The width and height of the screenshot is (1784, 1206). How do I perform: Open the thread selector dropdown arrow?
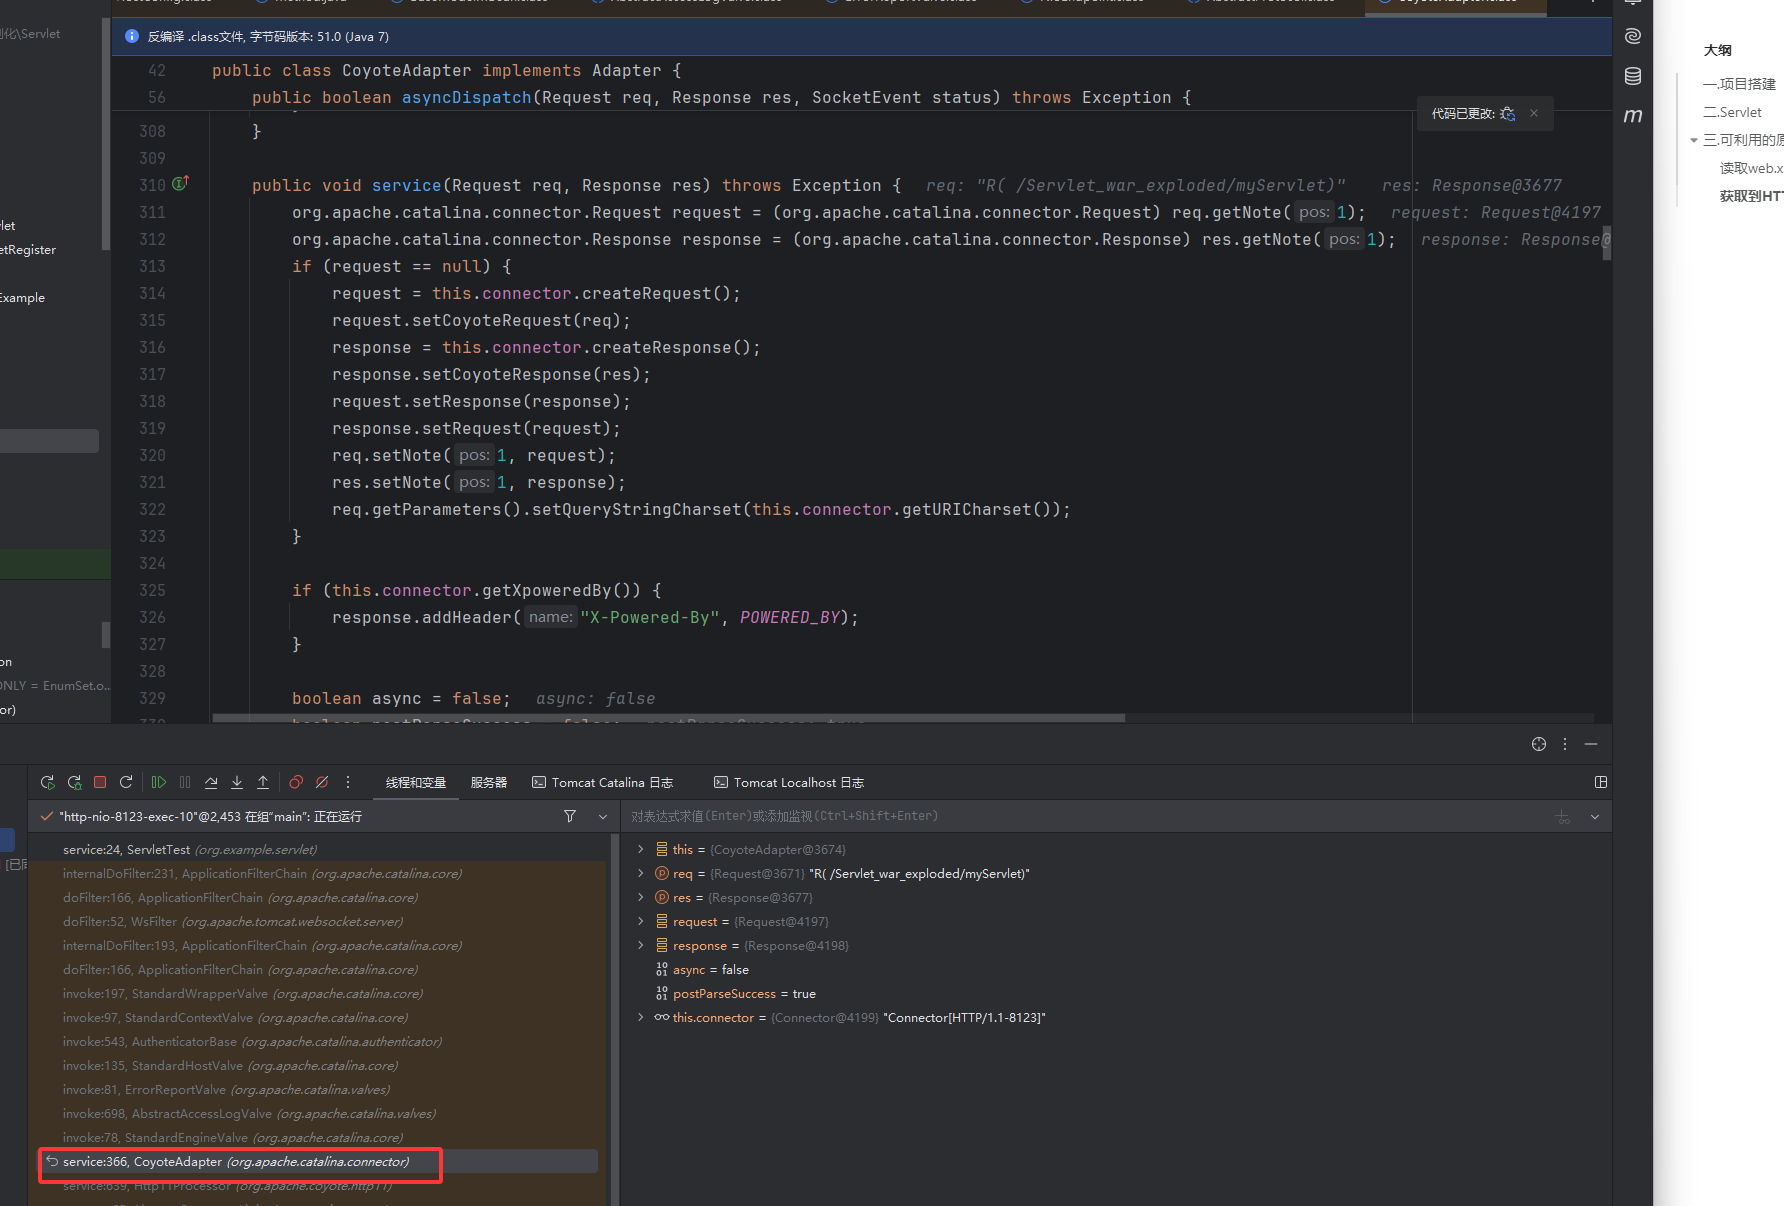pyautogui.click(x=603, y=816)
